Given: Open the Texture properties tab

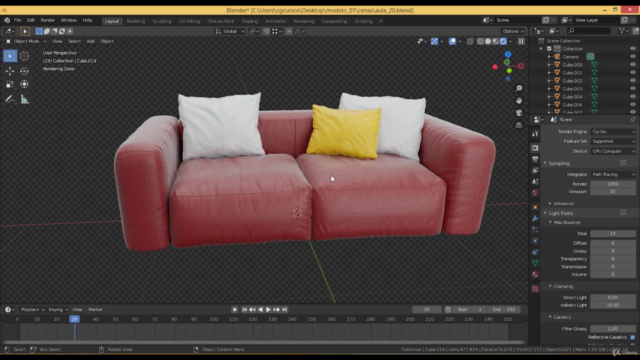Looking at the screenshot, I should click(x=535, y=289).
